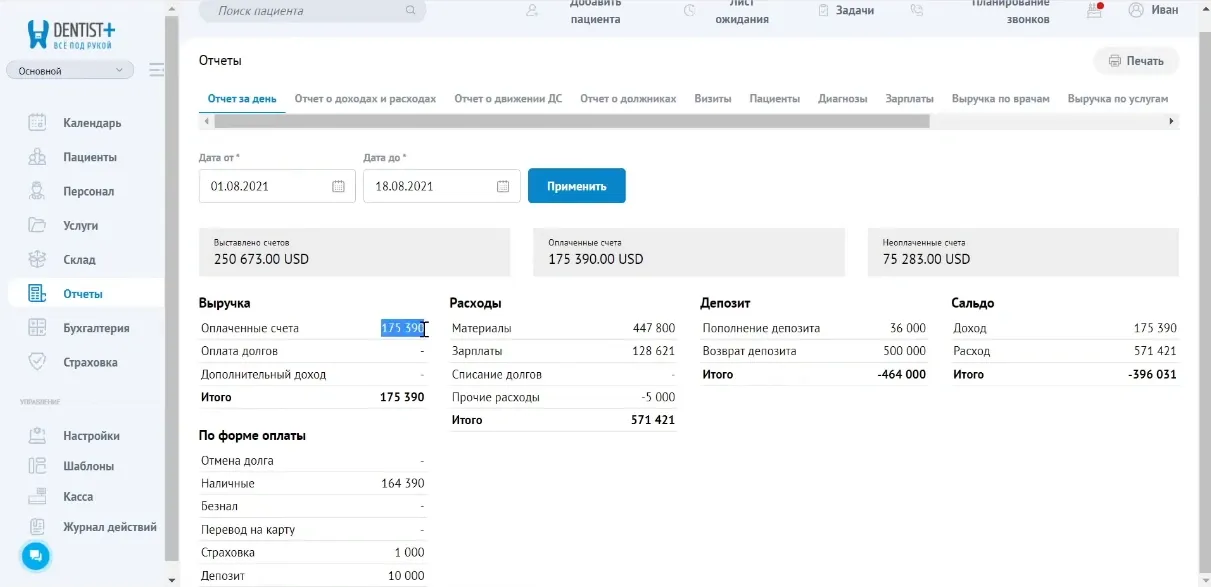Screen dimensions: 1211x587
Task: Switch to Отчет за день tab
Action: click(x=242, y=99)
